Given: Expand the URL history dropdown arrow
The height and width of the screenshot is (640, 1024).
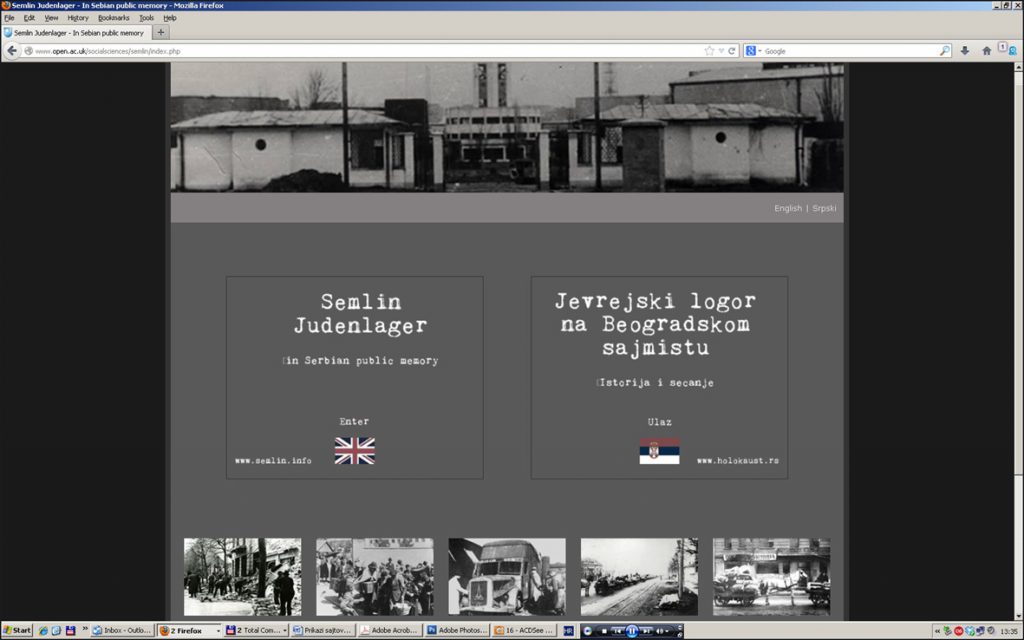Looking at the screenshot, I should (721, 51).
